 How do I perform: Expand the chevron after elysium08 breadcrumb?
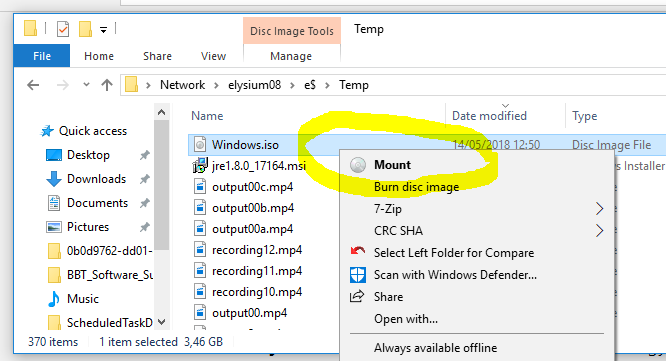(292, 85)
